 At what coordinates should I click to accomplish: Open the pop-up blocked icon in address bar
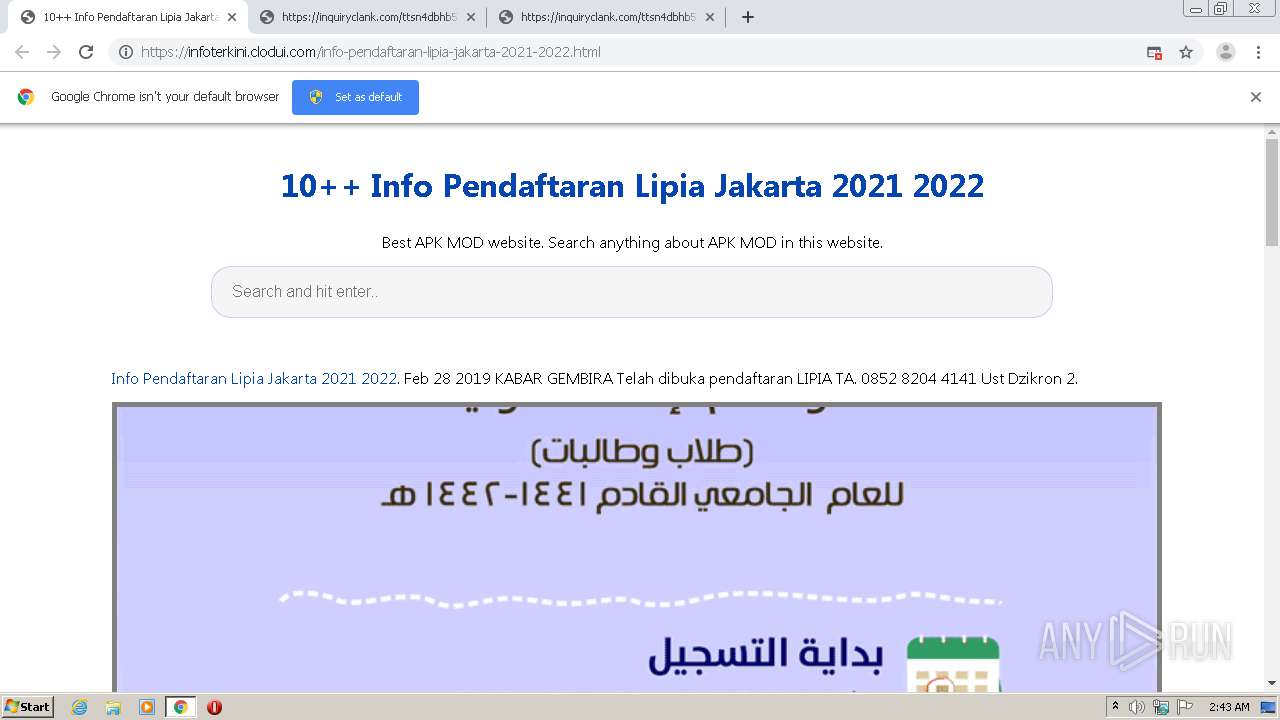(1154, 52)
